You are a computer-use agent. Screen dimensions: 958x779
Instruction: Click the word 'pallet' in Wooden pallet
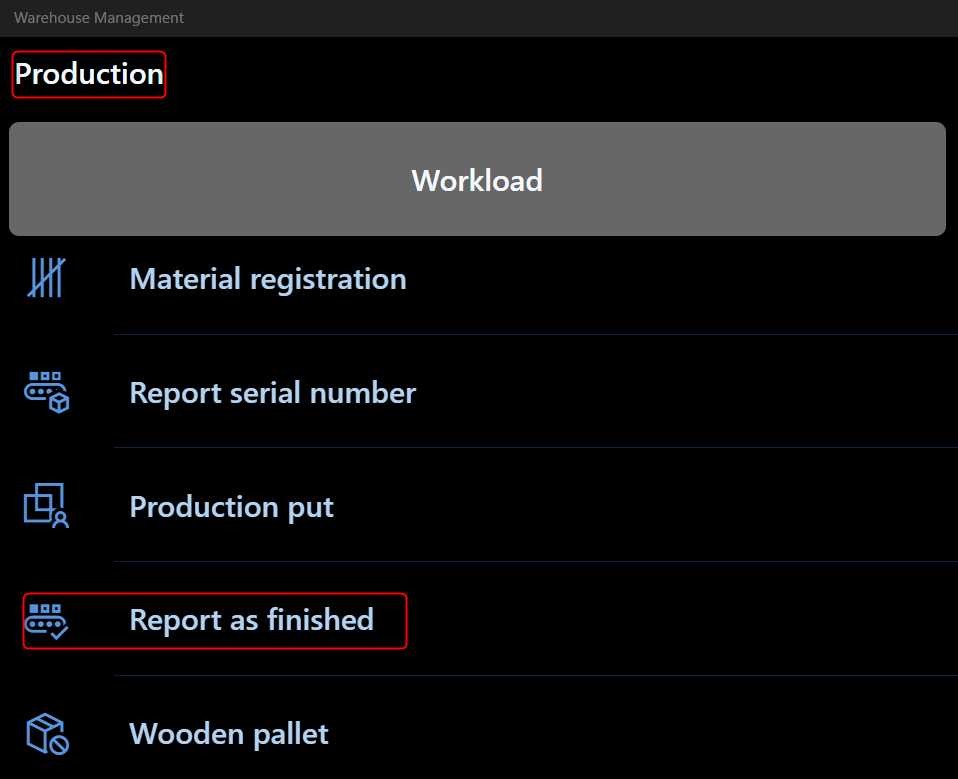pyautogui.click(x=291, y=734)
